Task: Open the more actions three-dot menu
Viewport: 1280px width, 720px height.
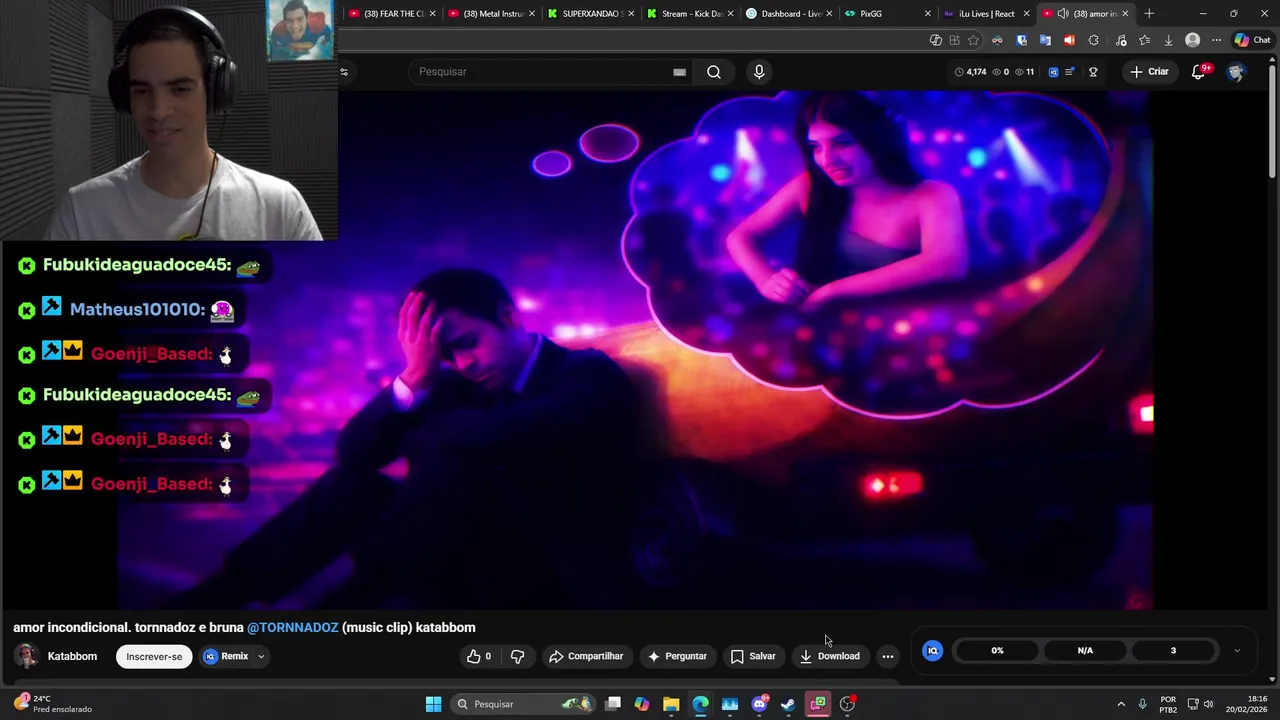Action: coord(888,656)
